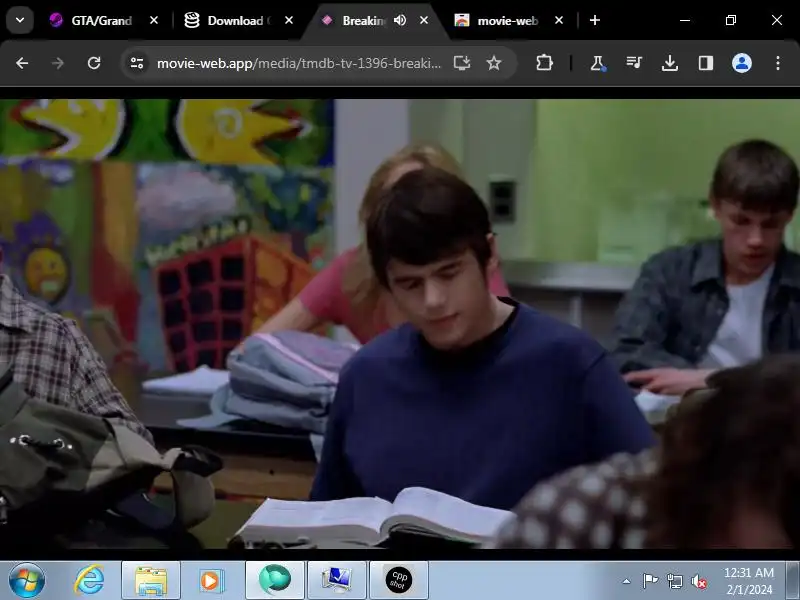Launch Internet Explorer from taskbar
This screenshot has height=600, width=800.
coord(89,580)
